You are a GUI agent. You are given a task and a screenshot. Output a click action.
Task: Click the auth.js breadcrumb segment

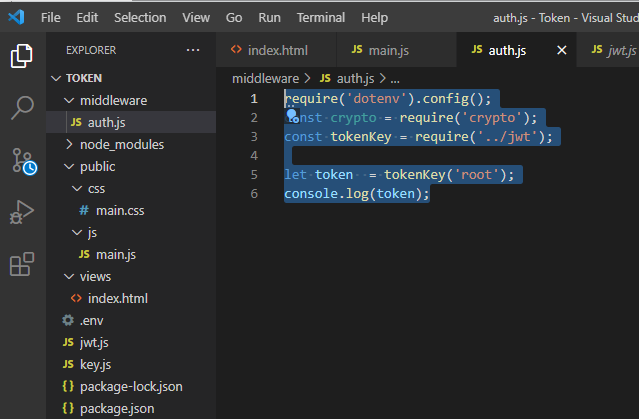click(x=355, y=78)
